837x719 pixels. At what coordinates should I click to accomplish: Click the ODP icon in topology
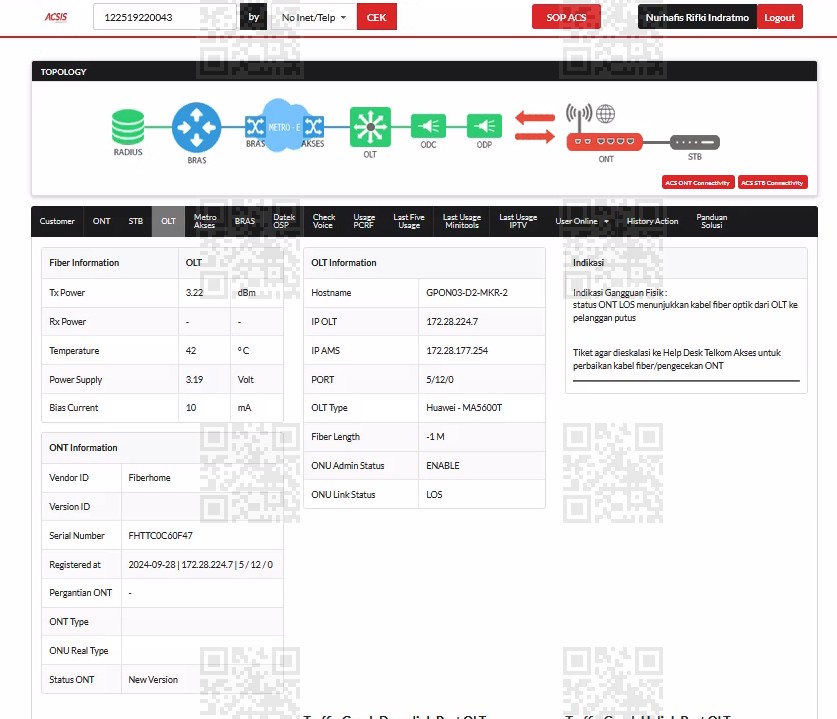484,126
